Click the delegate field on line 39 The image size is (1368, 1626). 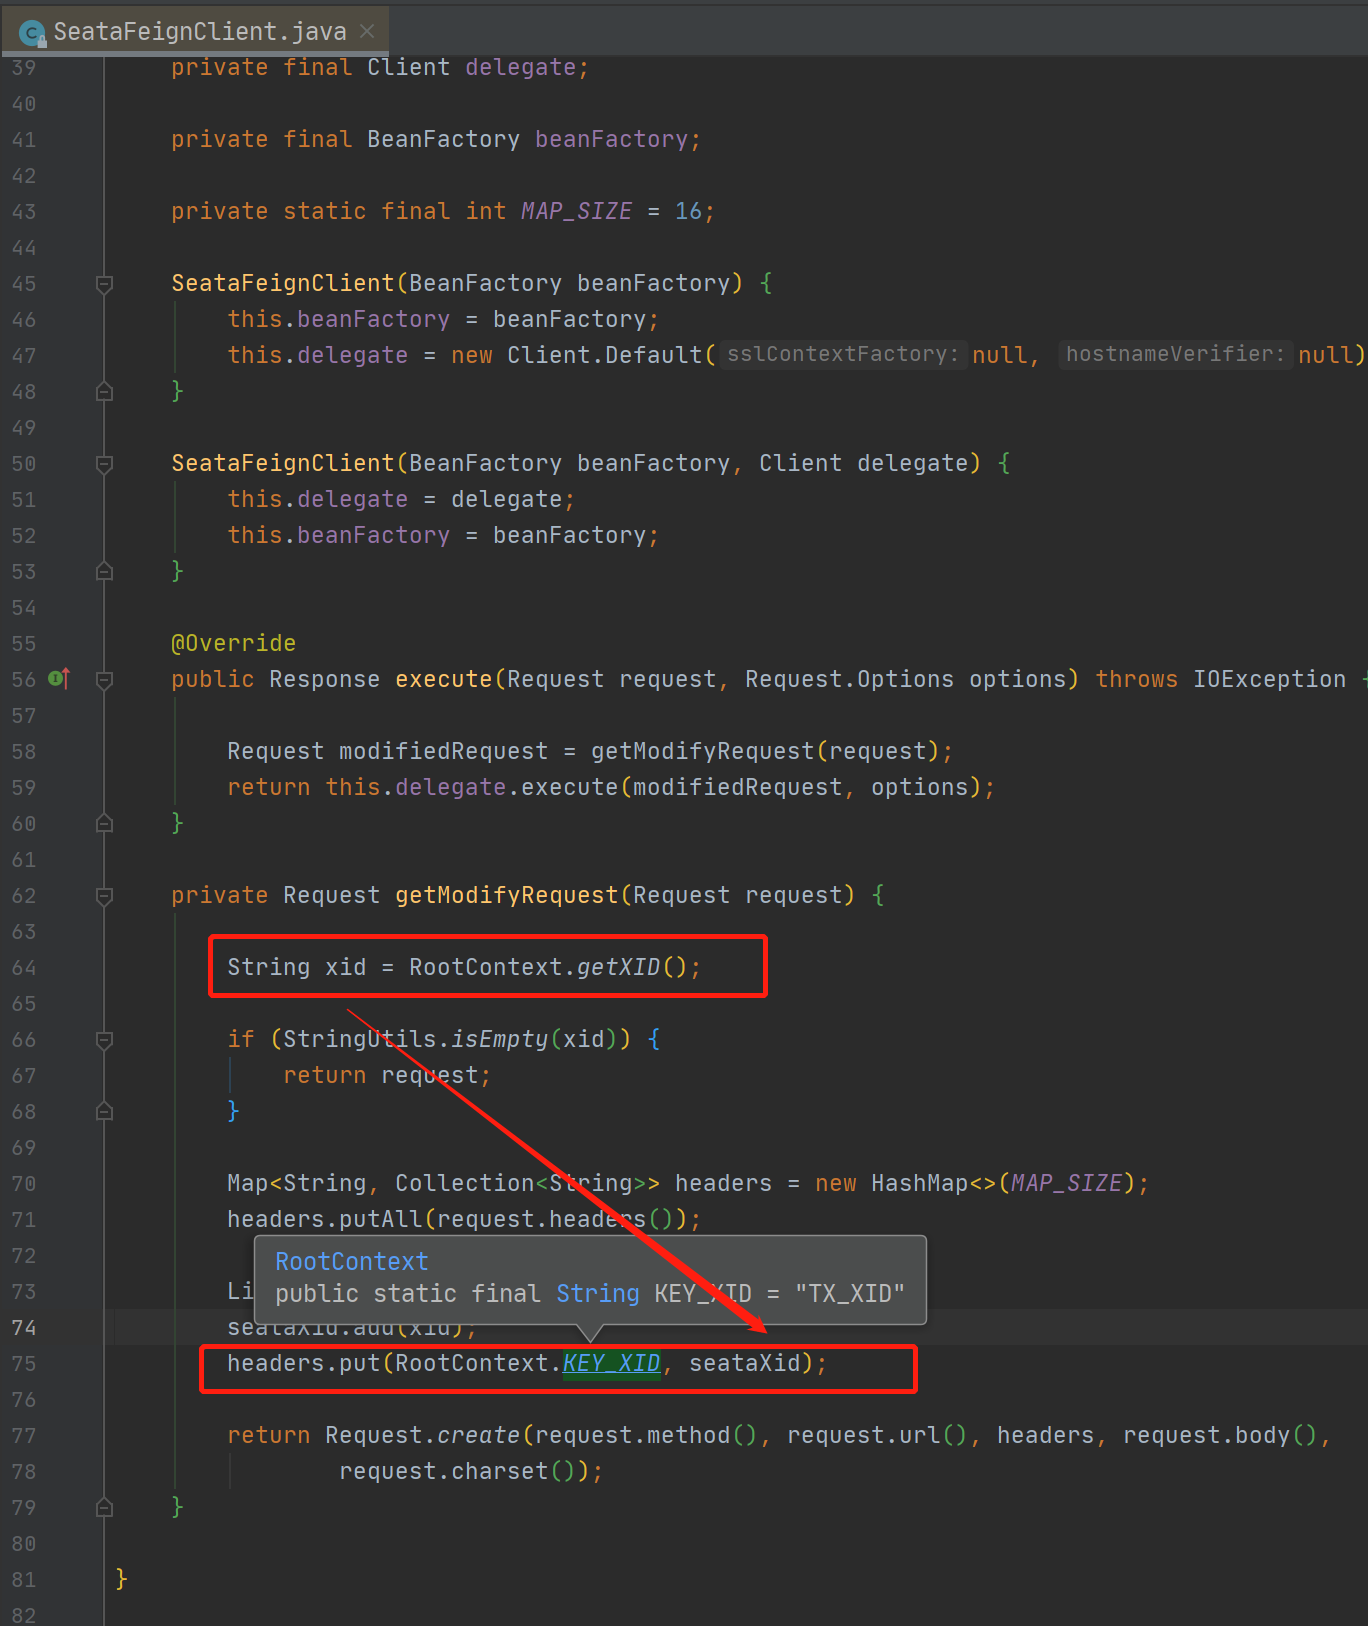coord(520,67)
